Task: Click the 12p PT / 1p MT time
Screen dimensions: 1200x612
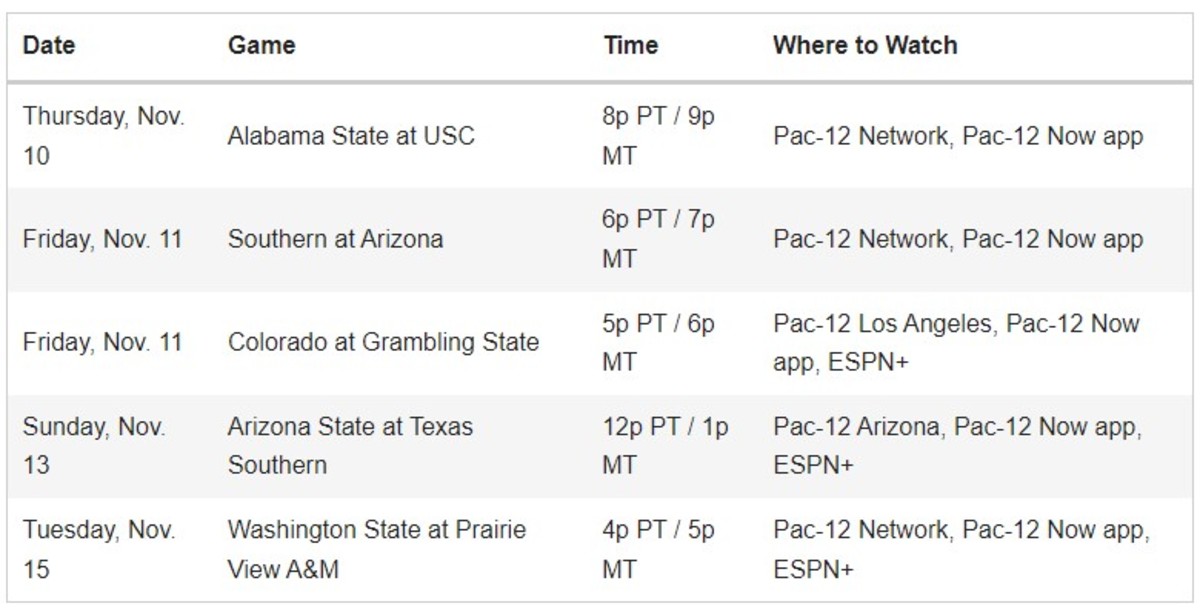Action: click(666, 445)
